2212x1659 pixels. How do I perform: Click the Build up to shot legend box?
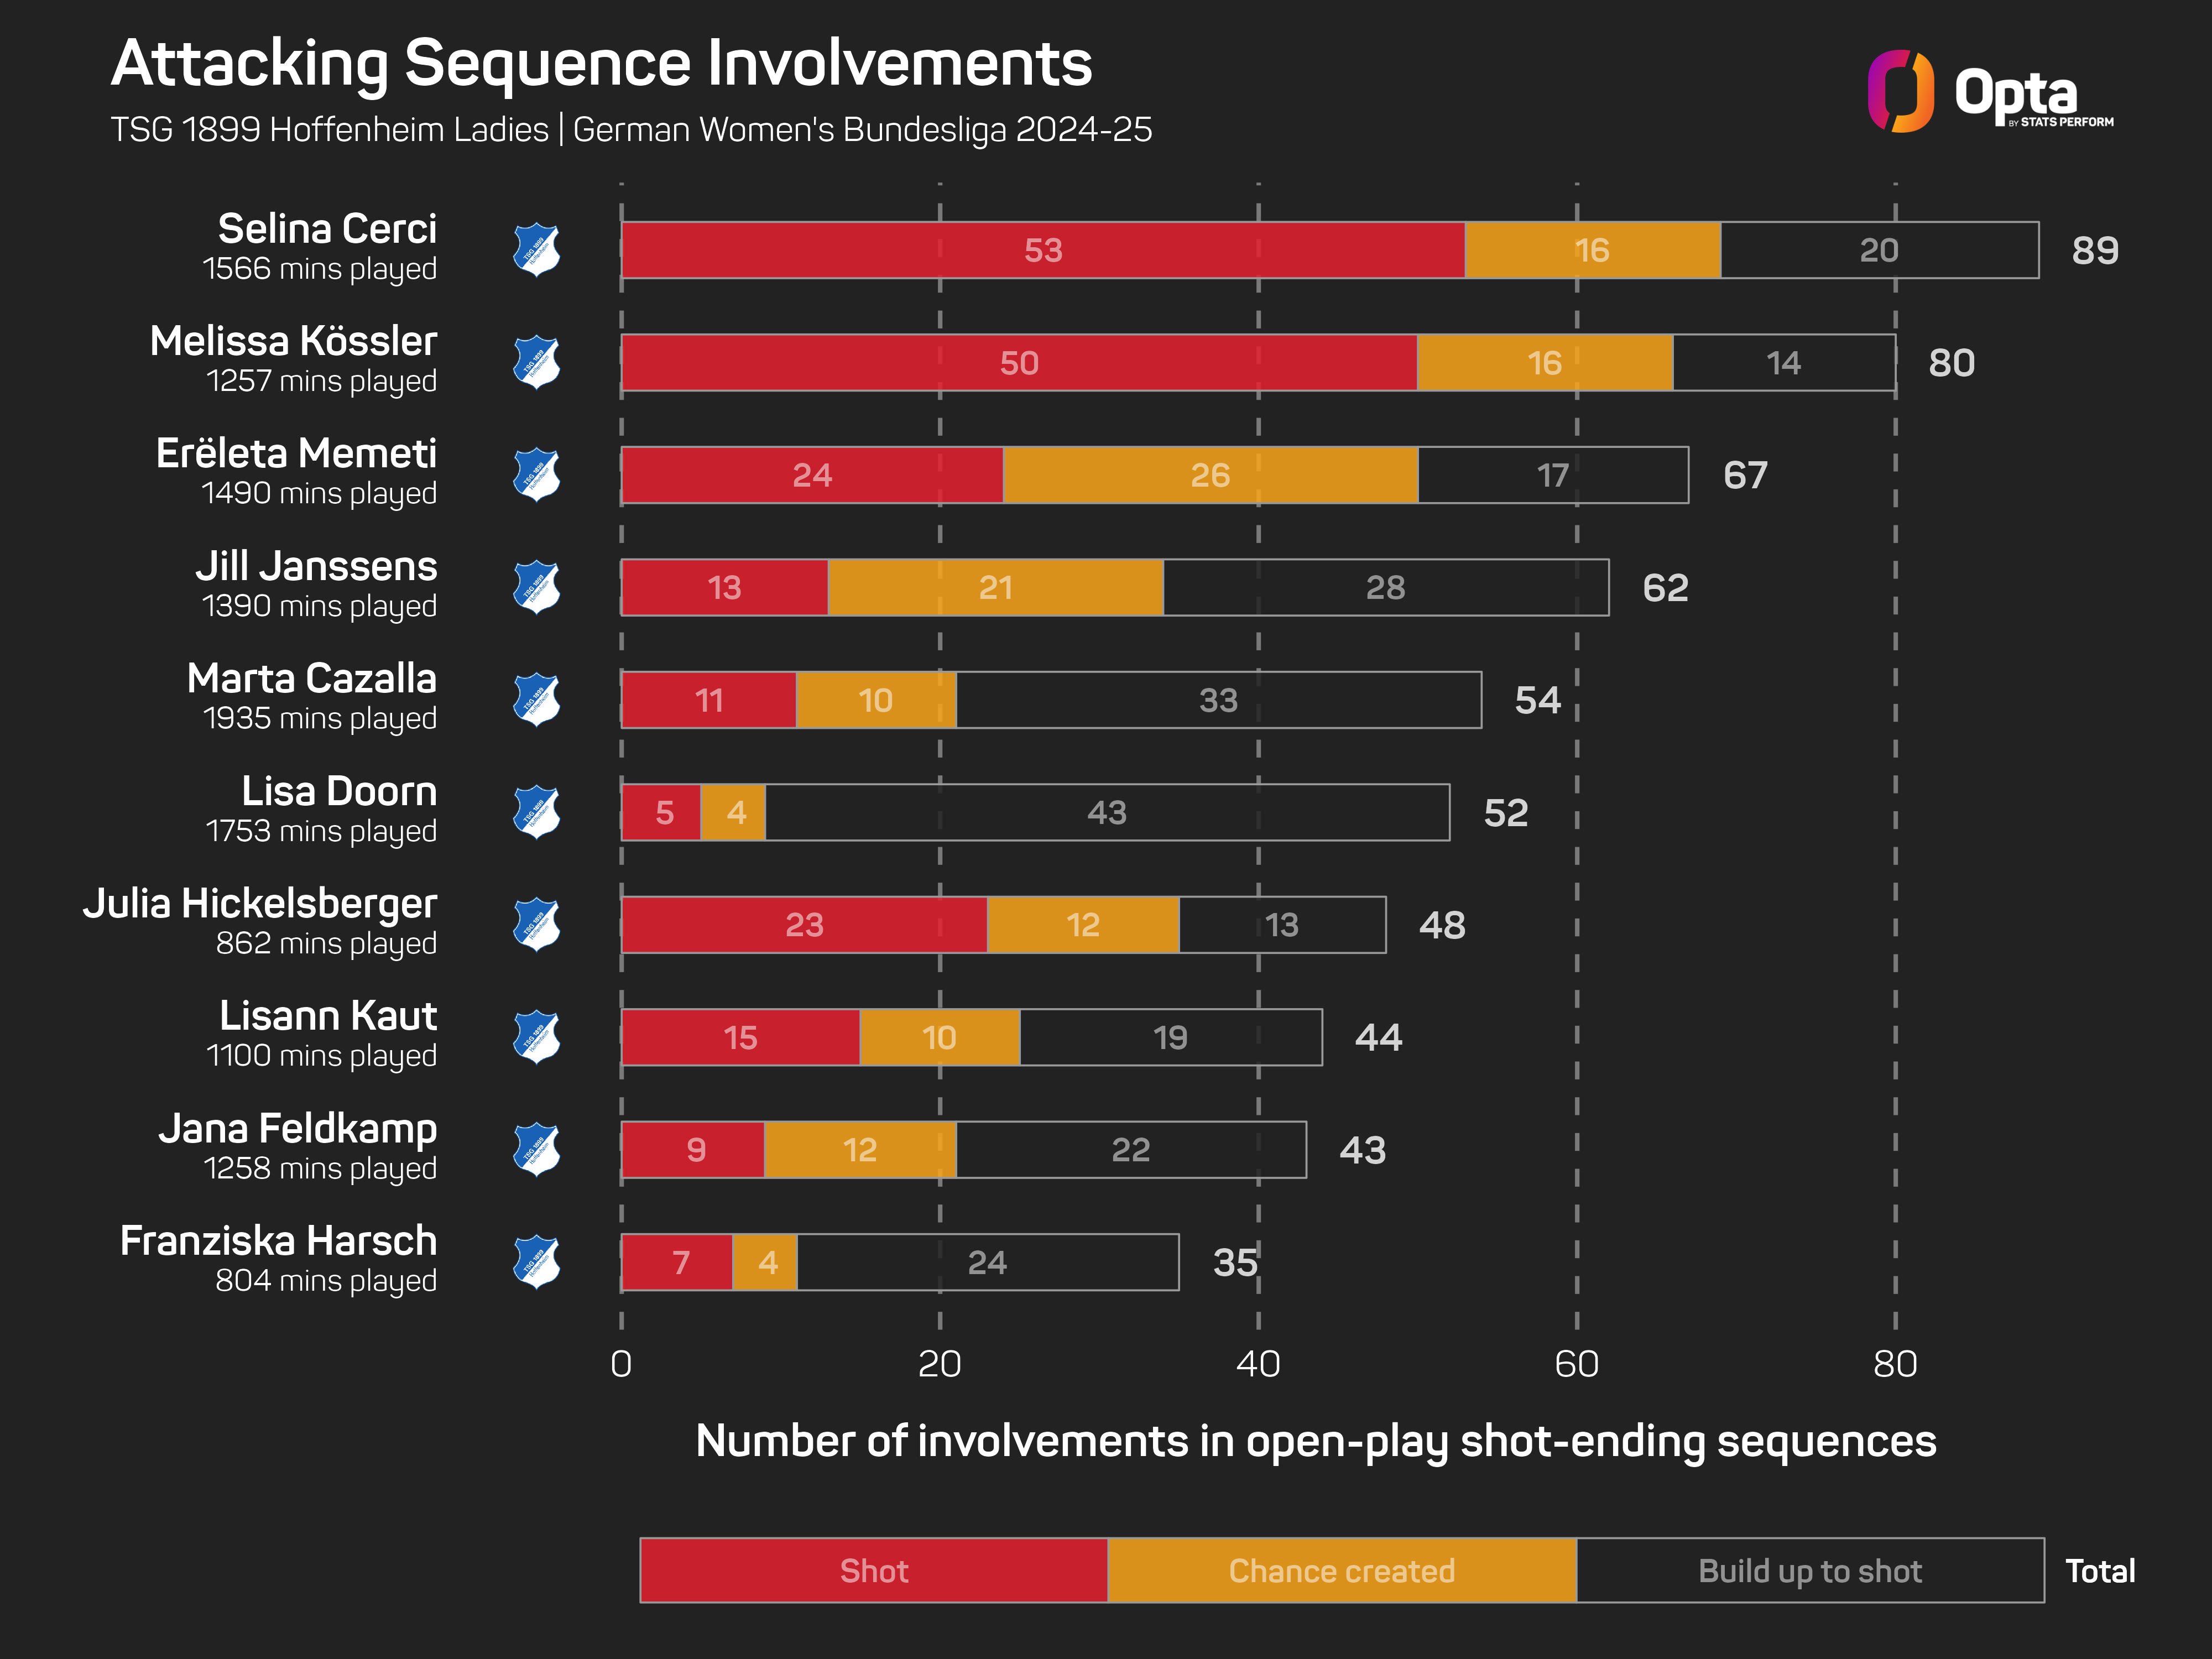tap(1810, 1570)
